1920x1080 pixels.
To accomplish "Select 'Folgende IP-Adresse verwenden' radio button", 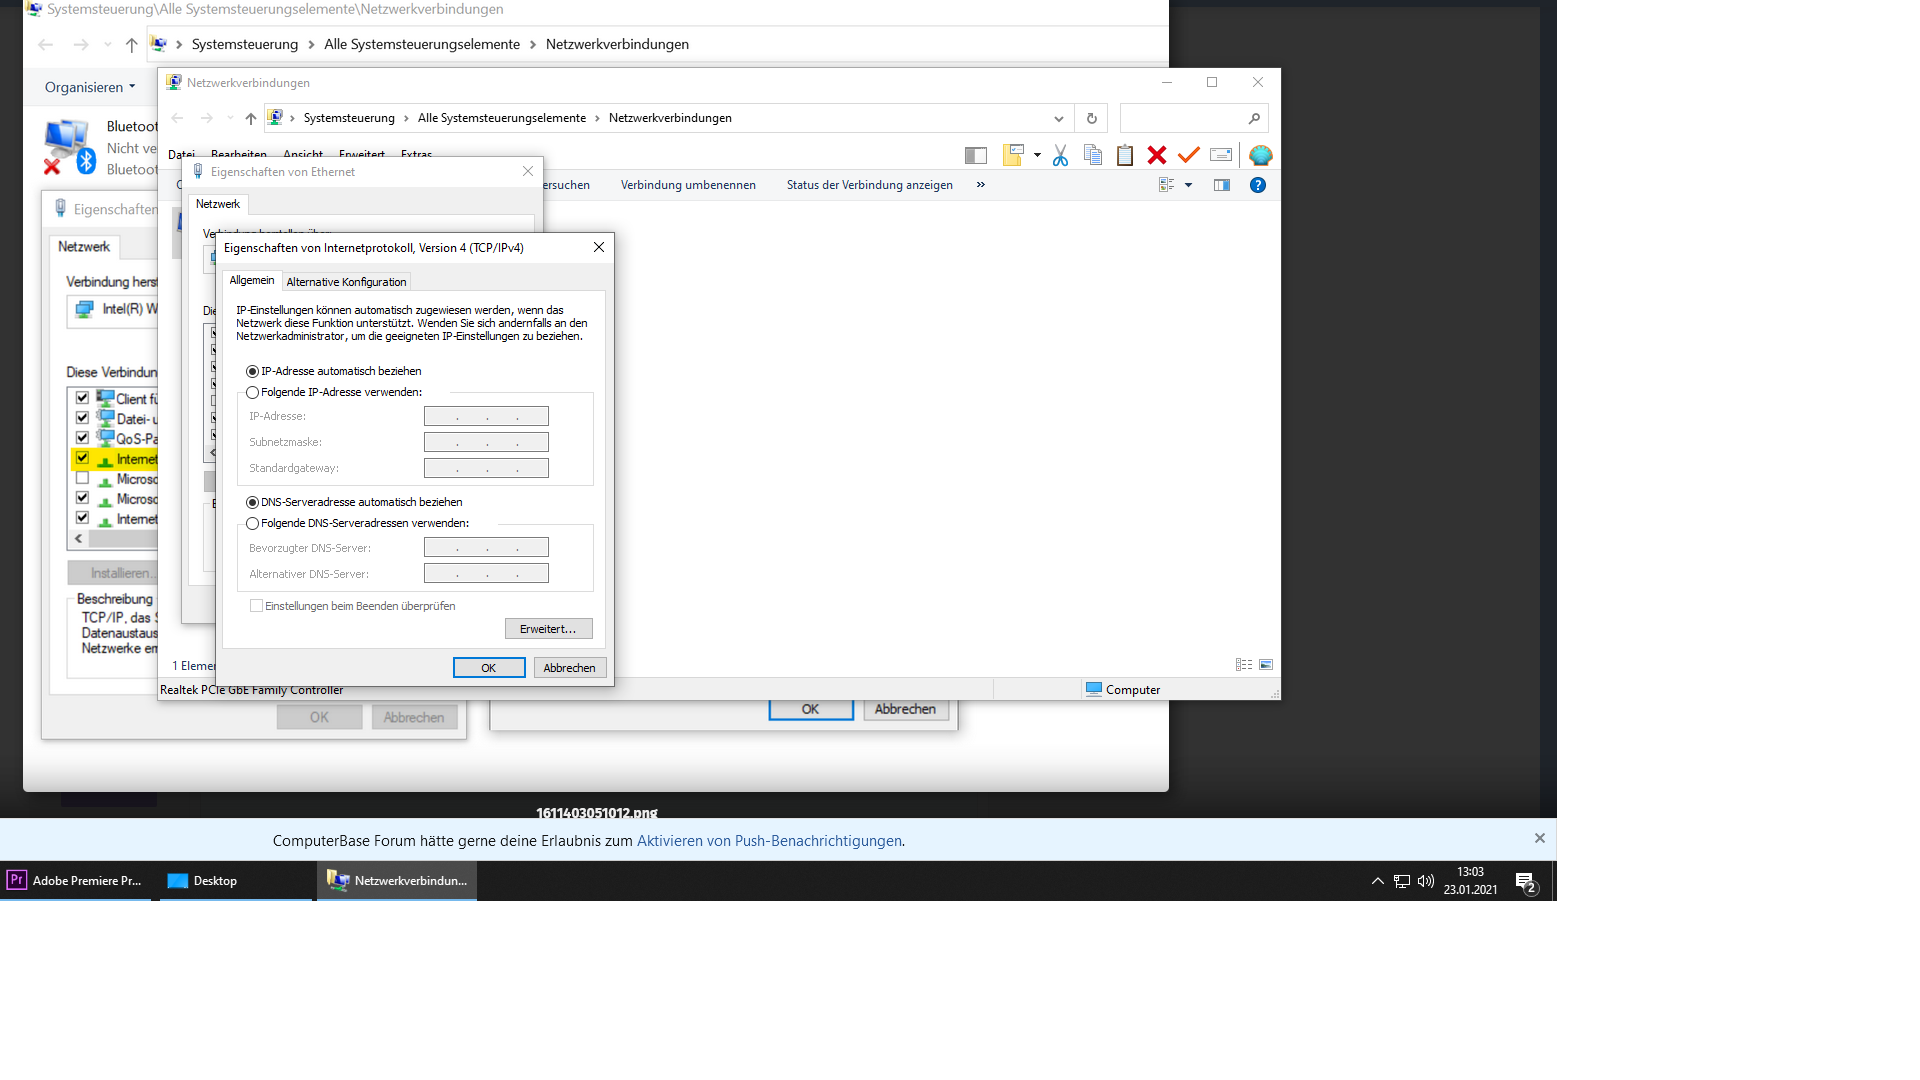I will (x=253, y=393).
